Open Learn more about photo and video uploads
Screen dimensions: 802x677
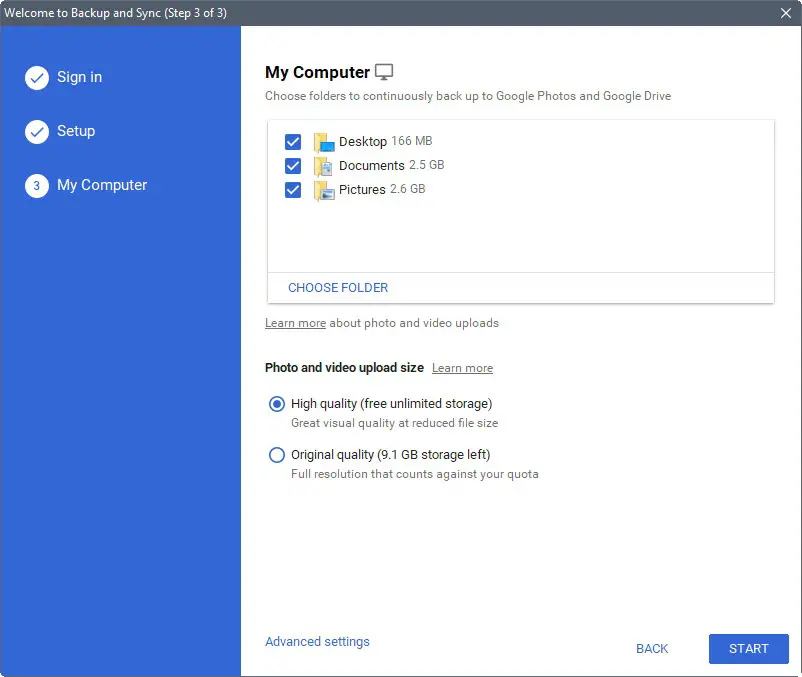point(295,323)
